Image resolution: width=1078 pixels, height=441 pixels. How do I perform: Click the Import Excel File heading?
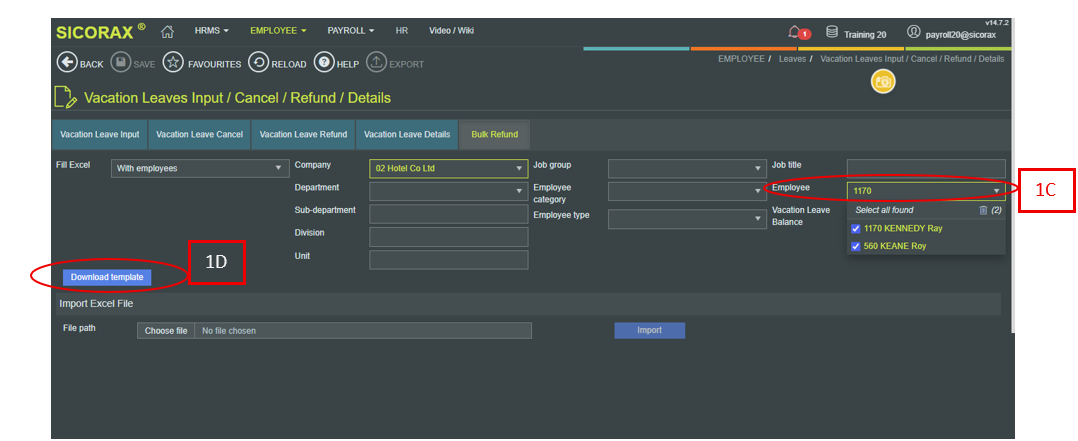point(96,303)
